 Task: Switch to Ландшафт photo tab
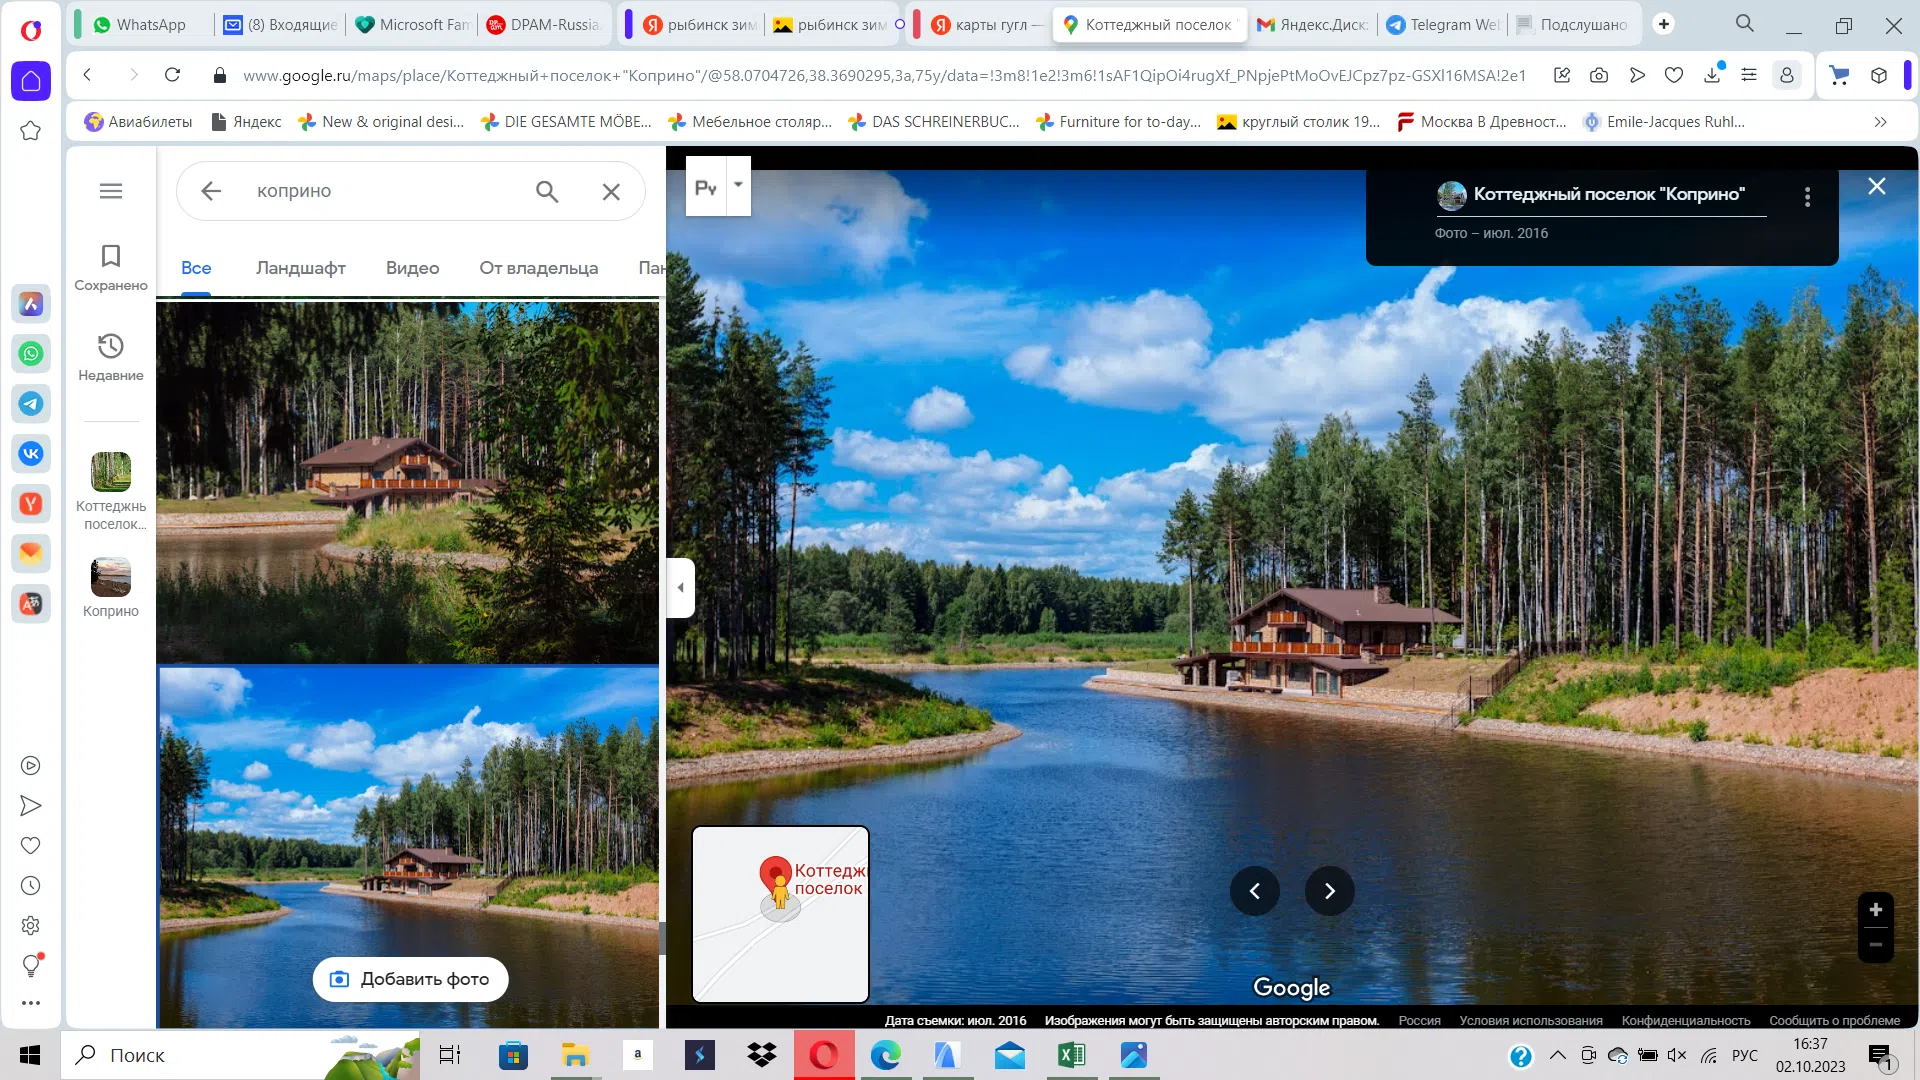(301, 268)
